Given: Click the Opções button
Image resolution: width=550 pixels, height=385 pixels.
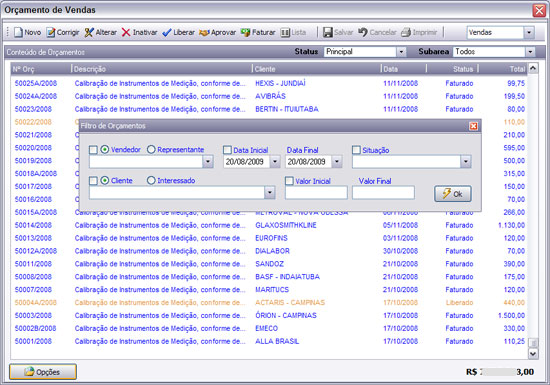Looking at the screenshot, I should pyautogui.click(x=43, y=372).
